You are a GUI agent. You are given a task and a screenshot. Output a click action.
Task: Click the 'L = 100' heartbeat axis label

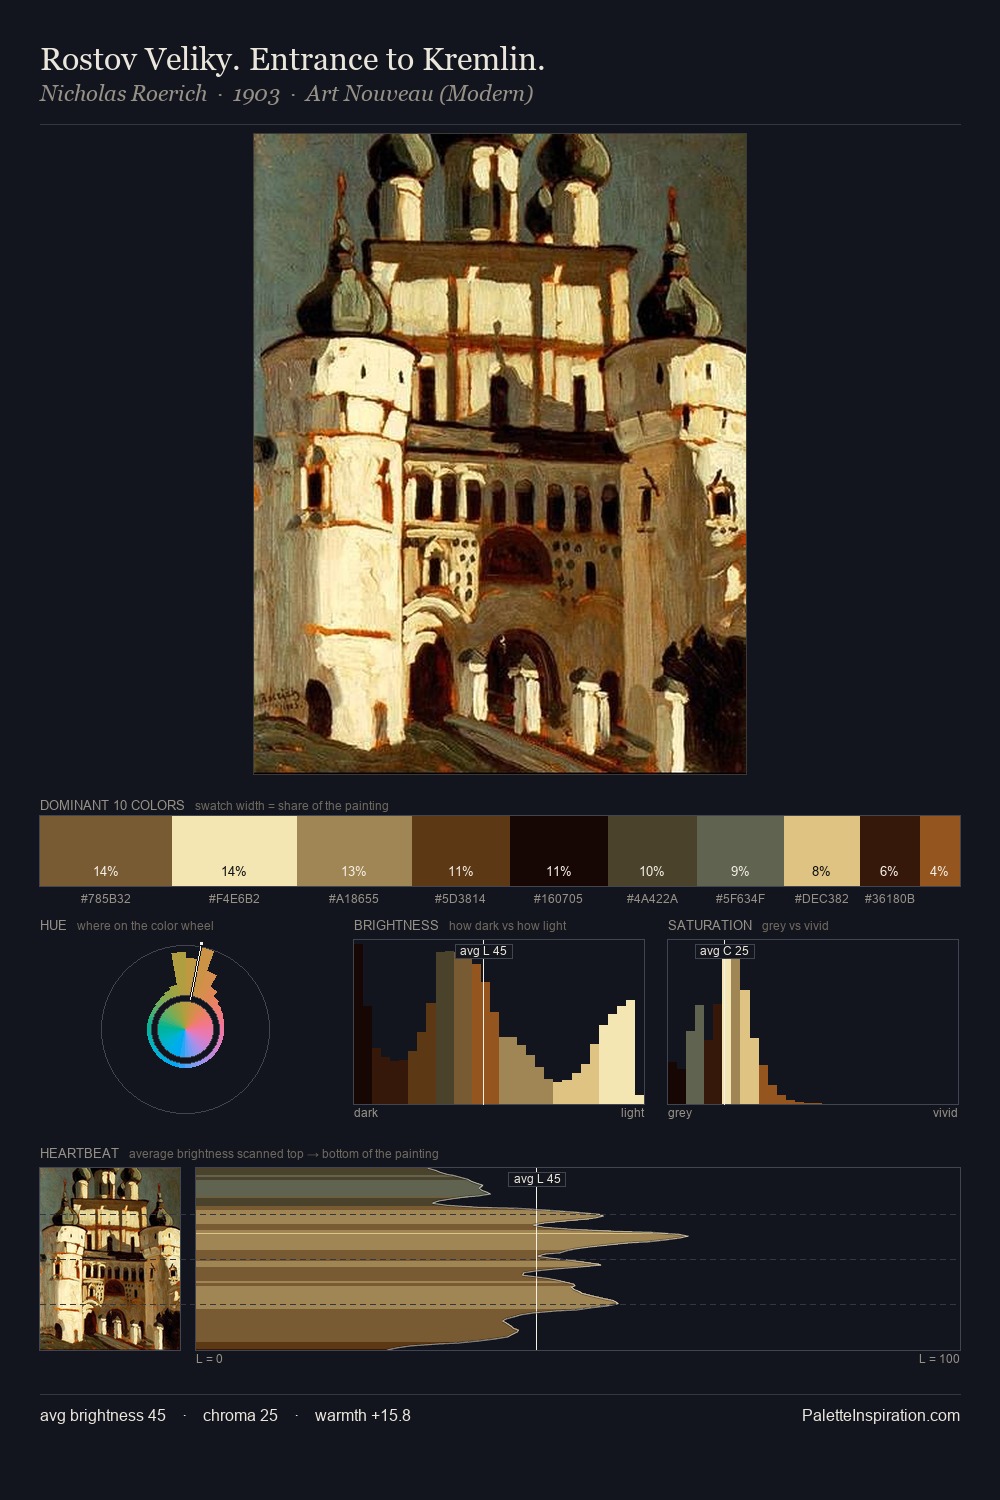coord(939,1359)
